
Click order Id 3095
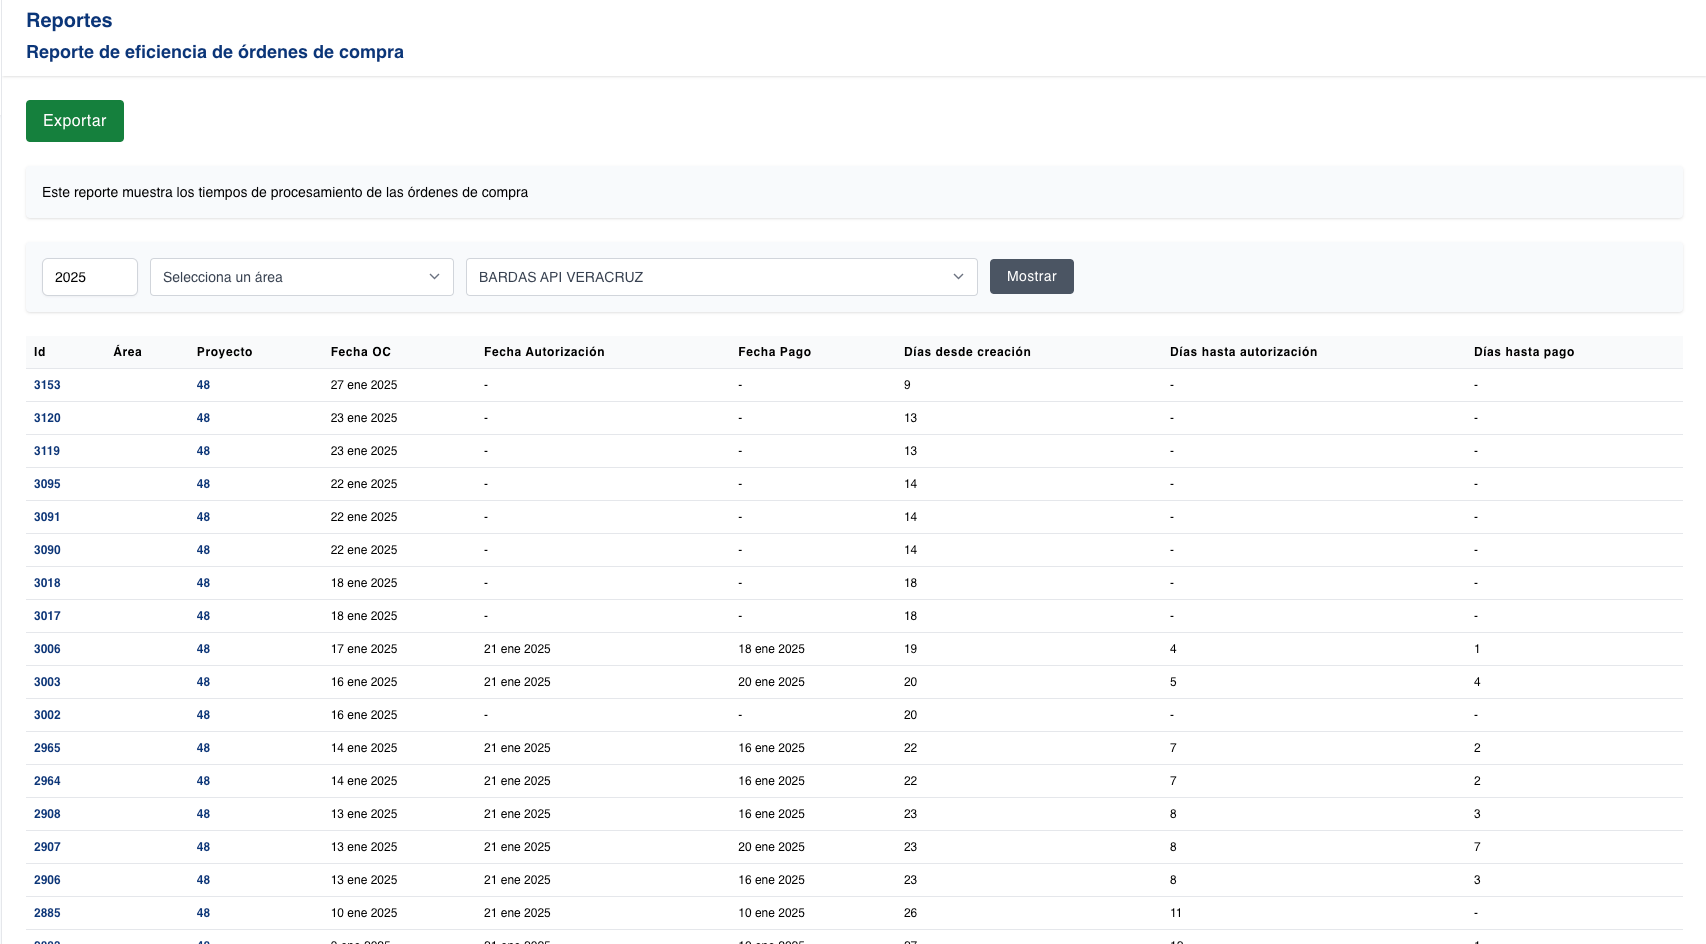coord(47,484)
